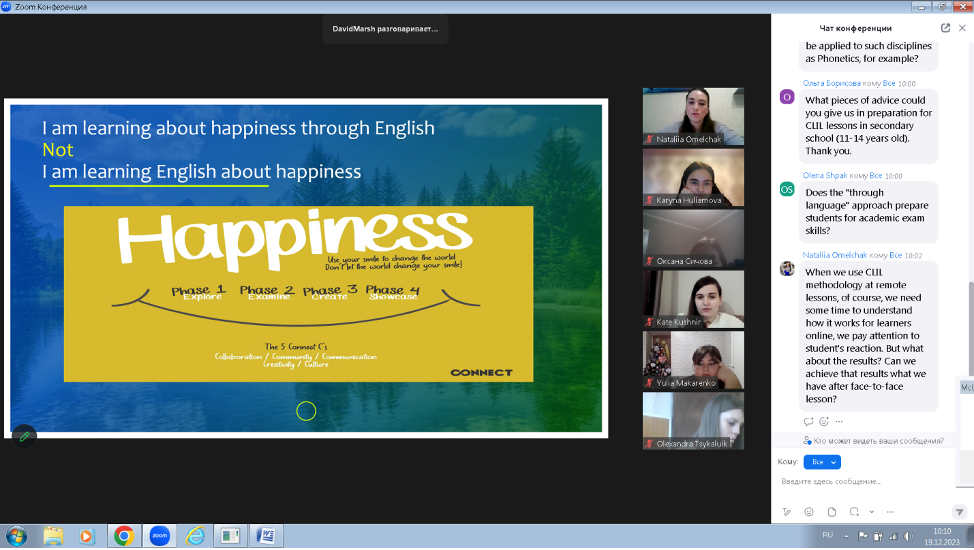Open the emoji picker in chat toolbar
Image resolution: width=974 pixels, height=550 pixels.
(809, 511)
